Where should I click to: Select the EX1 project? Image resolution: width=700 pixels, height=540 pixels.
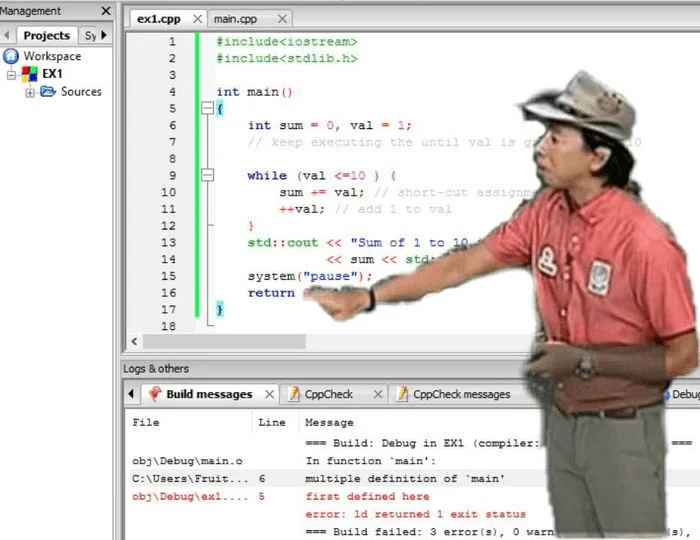coord(52,74)
